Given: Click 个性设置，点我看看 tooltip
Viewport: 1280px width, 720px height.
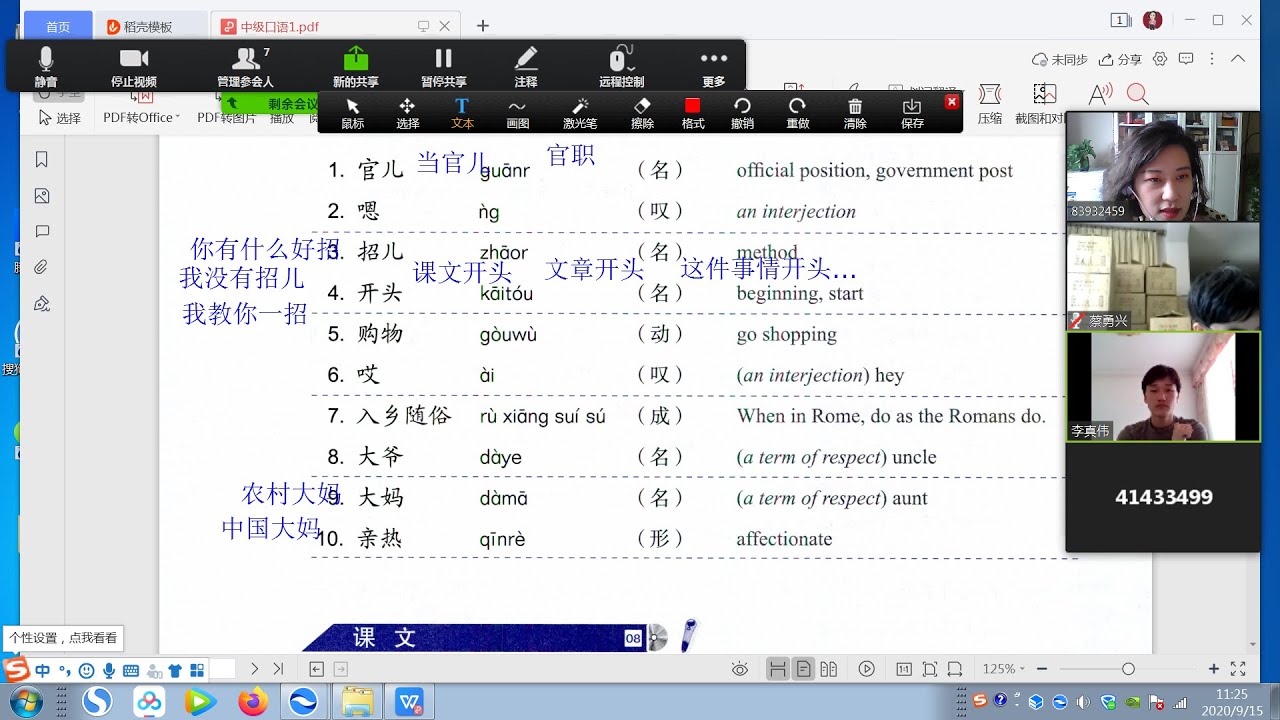Looking at the screenshot, I should [x=64, y=637].
